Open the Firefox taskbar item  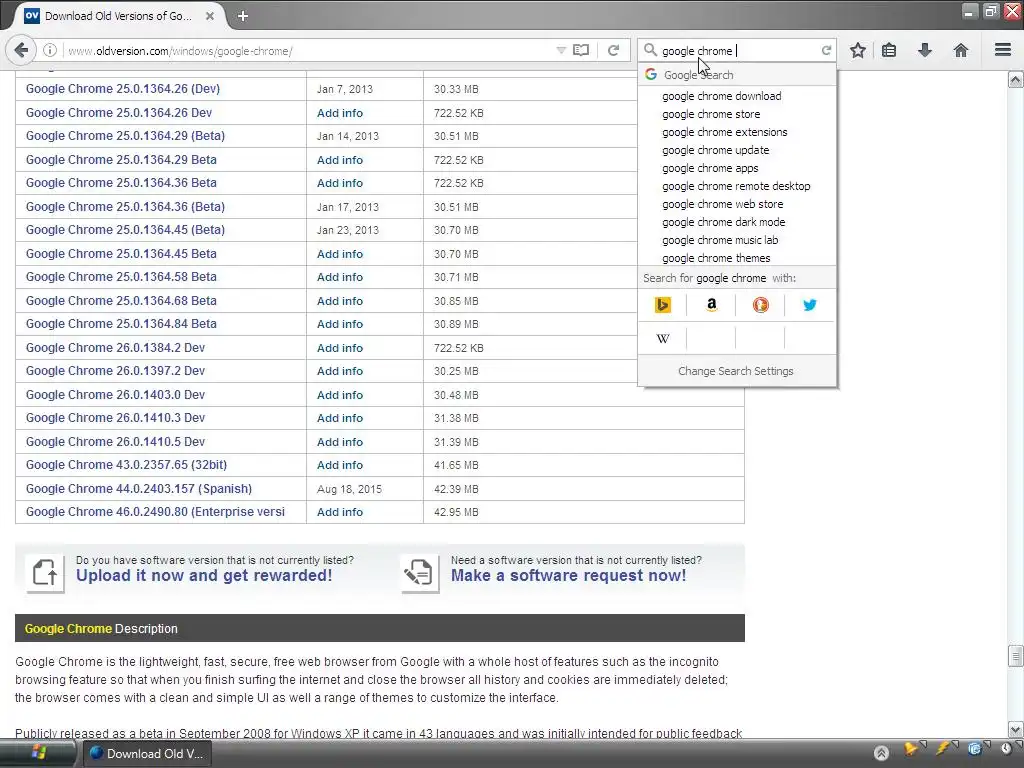tap(148, 753)
